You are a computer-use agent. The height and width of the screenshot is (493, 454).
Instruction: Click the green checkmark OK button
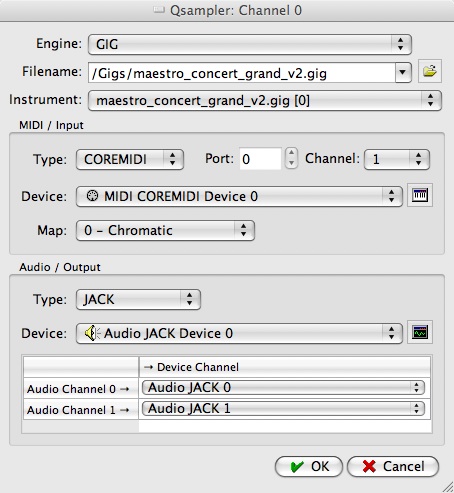click(x=309, y=466)
